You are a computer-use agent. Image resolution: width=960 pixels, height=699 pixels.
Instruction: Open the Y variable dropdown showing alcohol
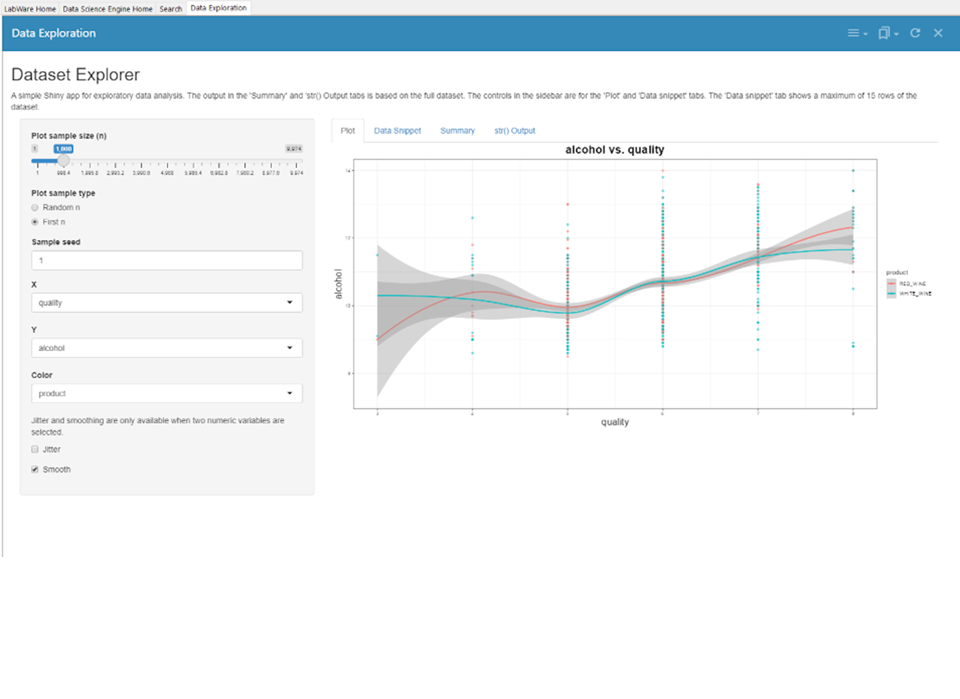(166, 347)
